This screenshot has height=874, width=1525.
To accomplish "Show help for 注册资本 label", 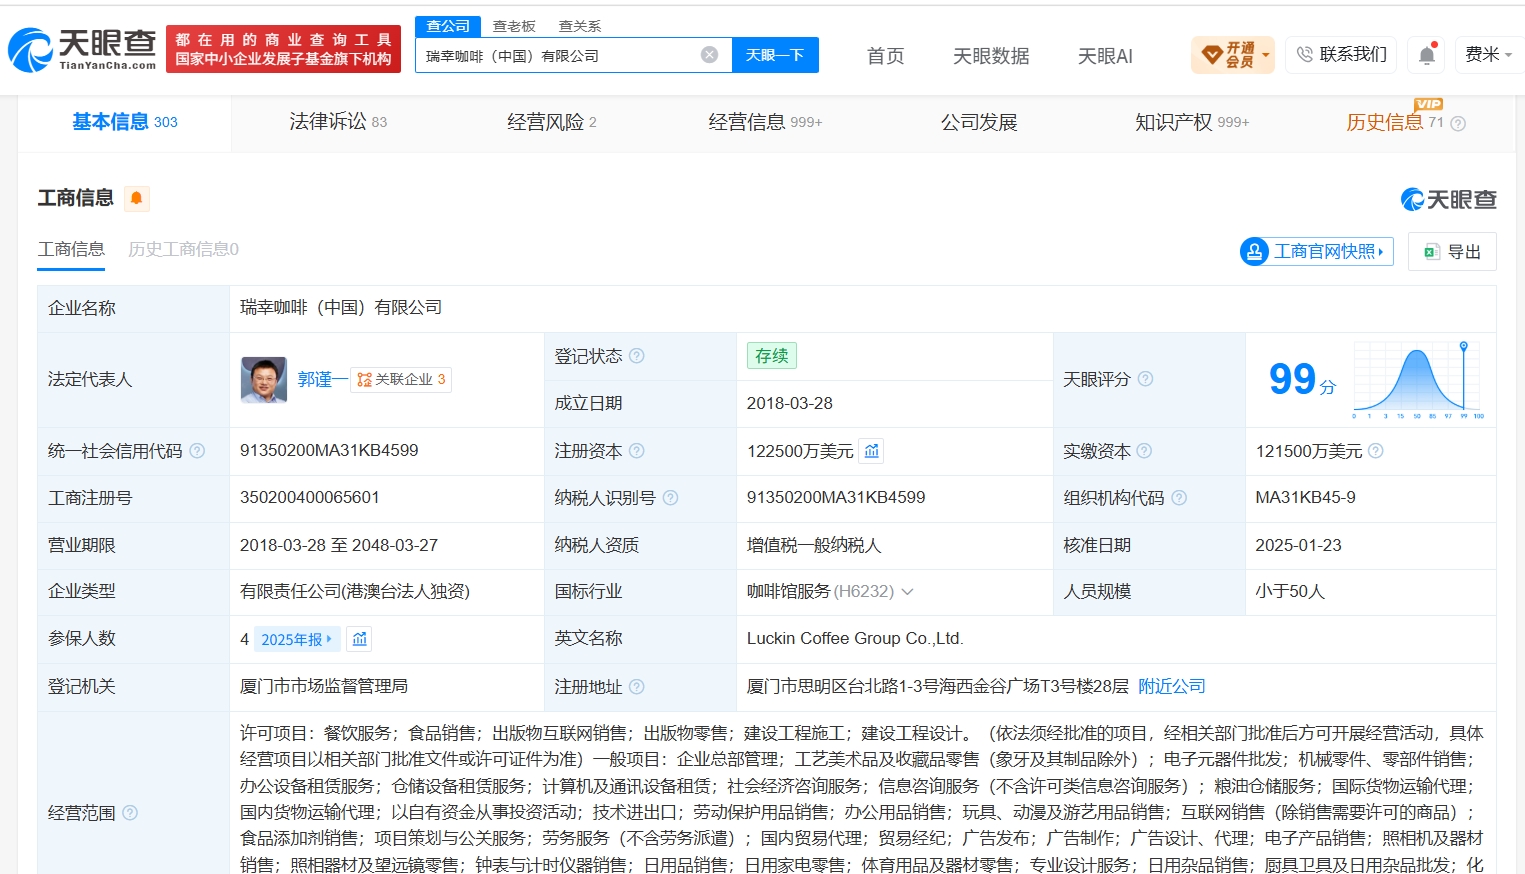I will (x=637, y=451).
